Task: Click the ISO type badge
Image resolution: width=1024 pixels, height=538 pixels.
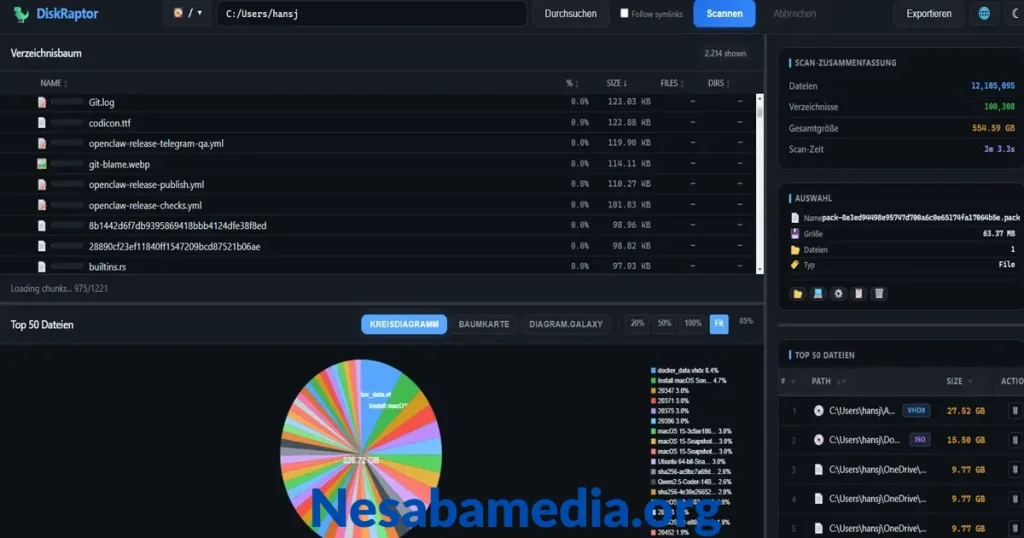Action: coord(920,439)
